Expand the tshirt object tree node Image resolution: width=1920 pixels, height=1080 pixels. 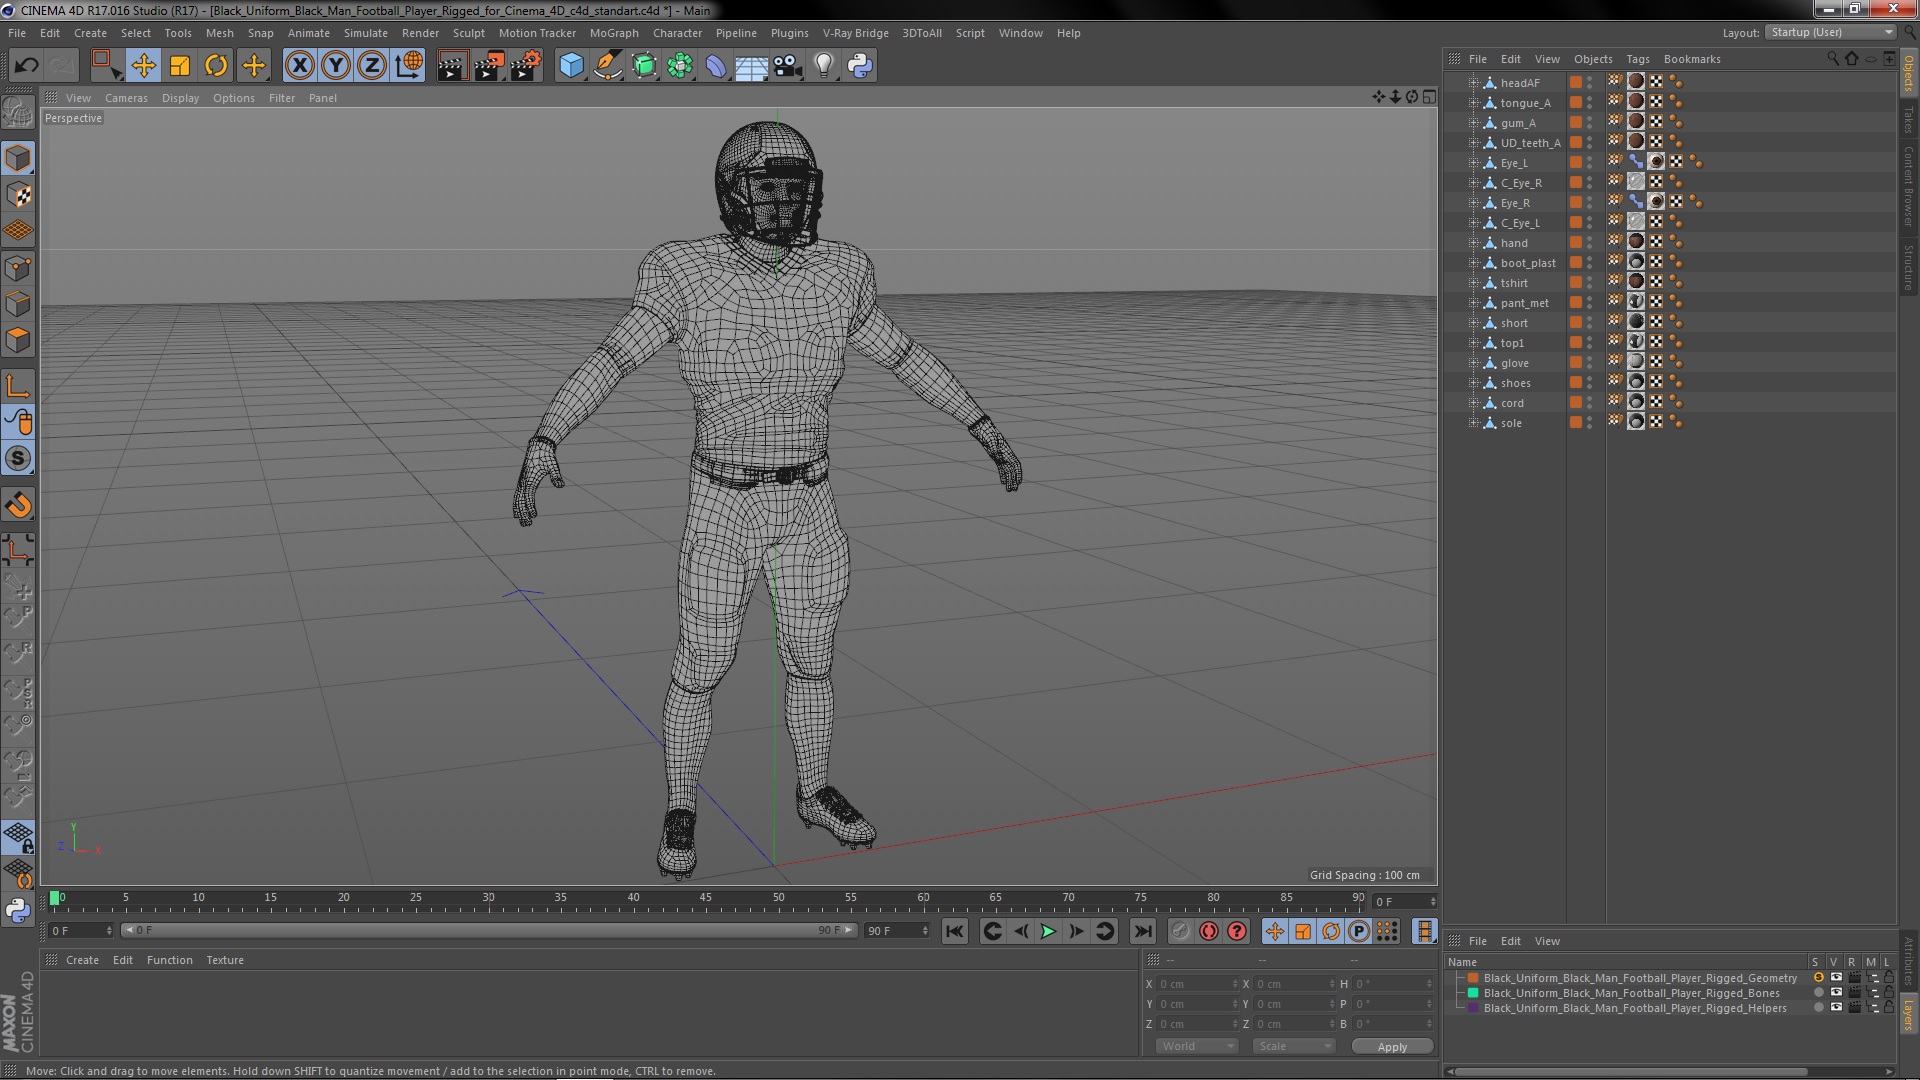1473,283
